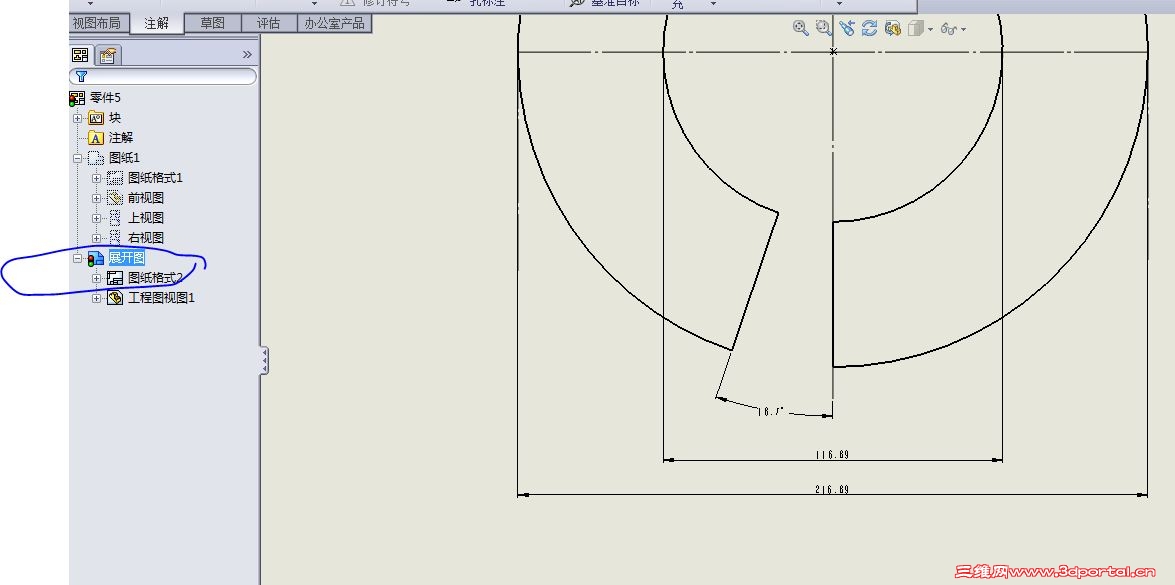Select 图纸格式2 in the tree
1175x585 pixels.
point(155,278)
